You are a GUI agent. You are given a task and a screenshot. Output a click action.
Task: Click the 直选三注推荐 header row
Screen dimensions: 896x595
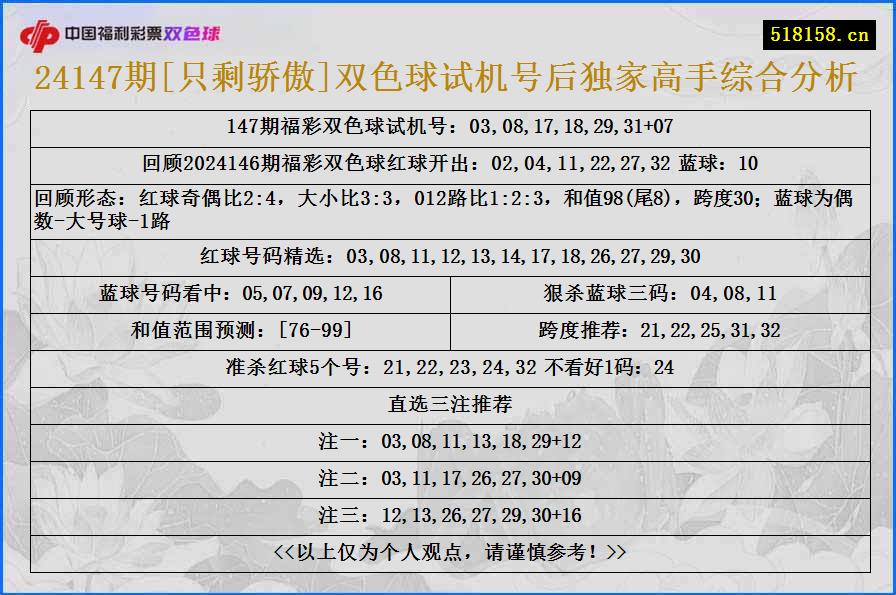pos(448,404)
